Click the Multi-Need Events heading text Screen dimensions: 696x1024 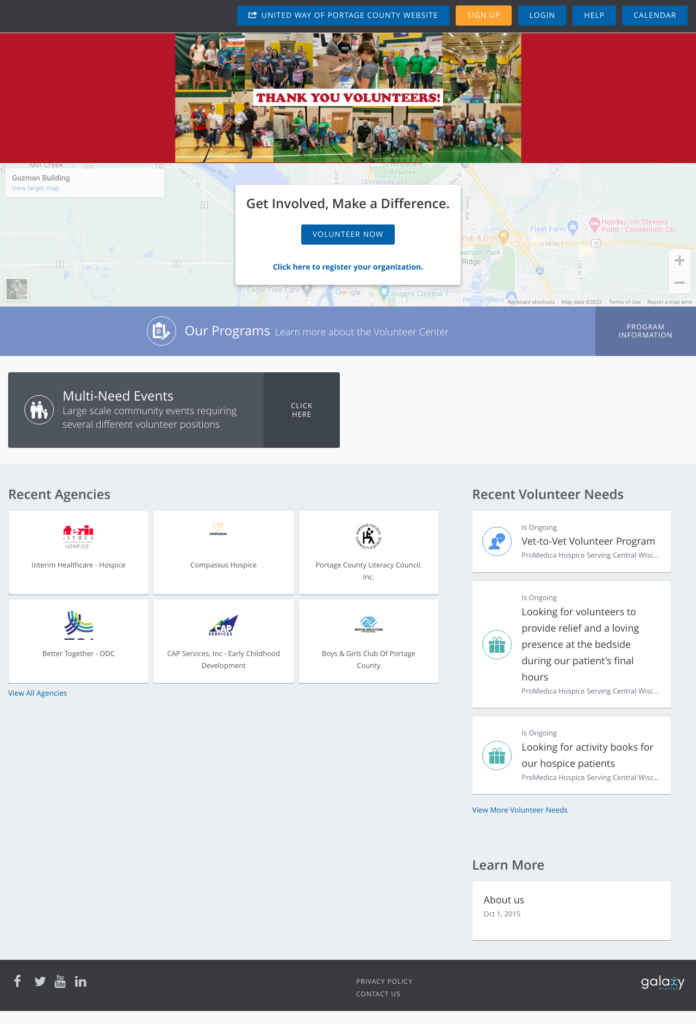(x=118, y=396)
